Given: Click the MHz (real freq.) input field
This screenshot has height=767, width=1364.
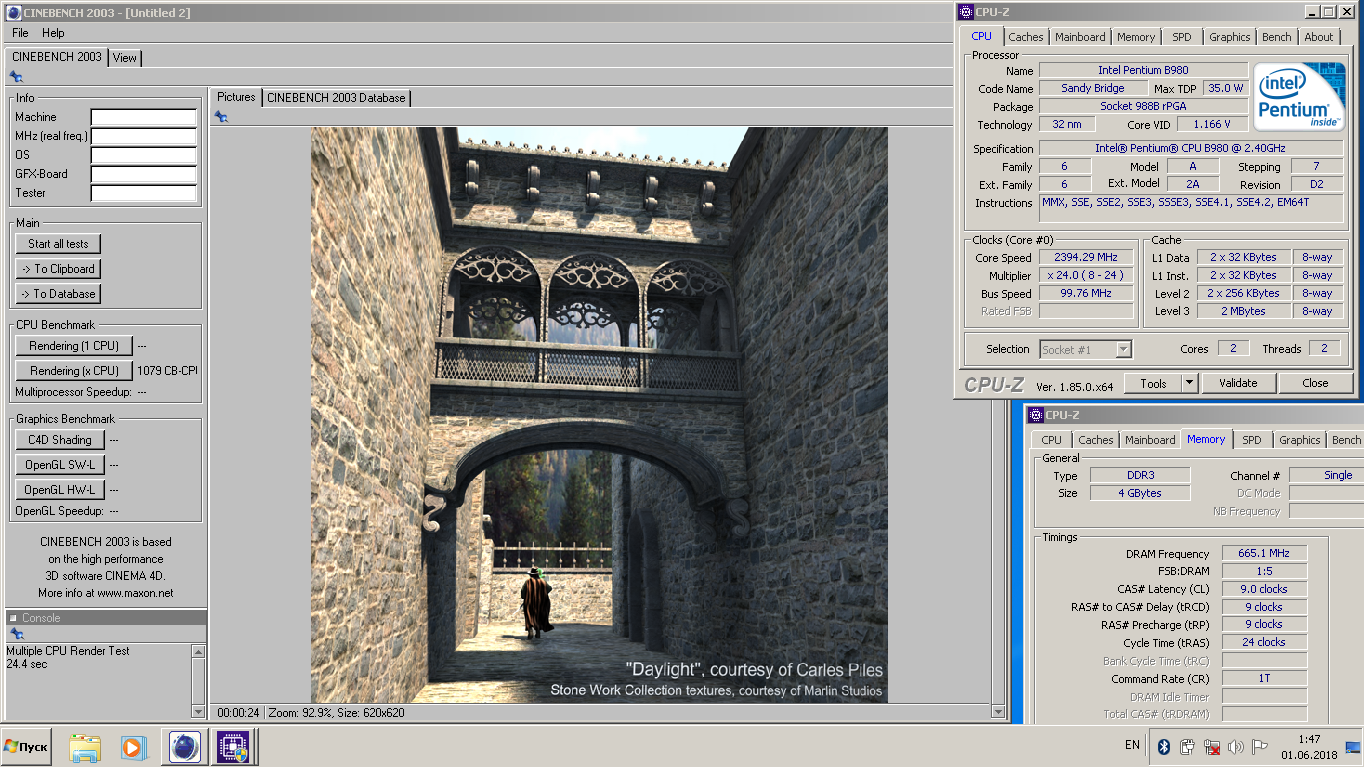Looking at the screenshot, I should tap(144, 137).
